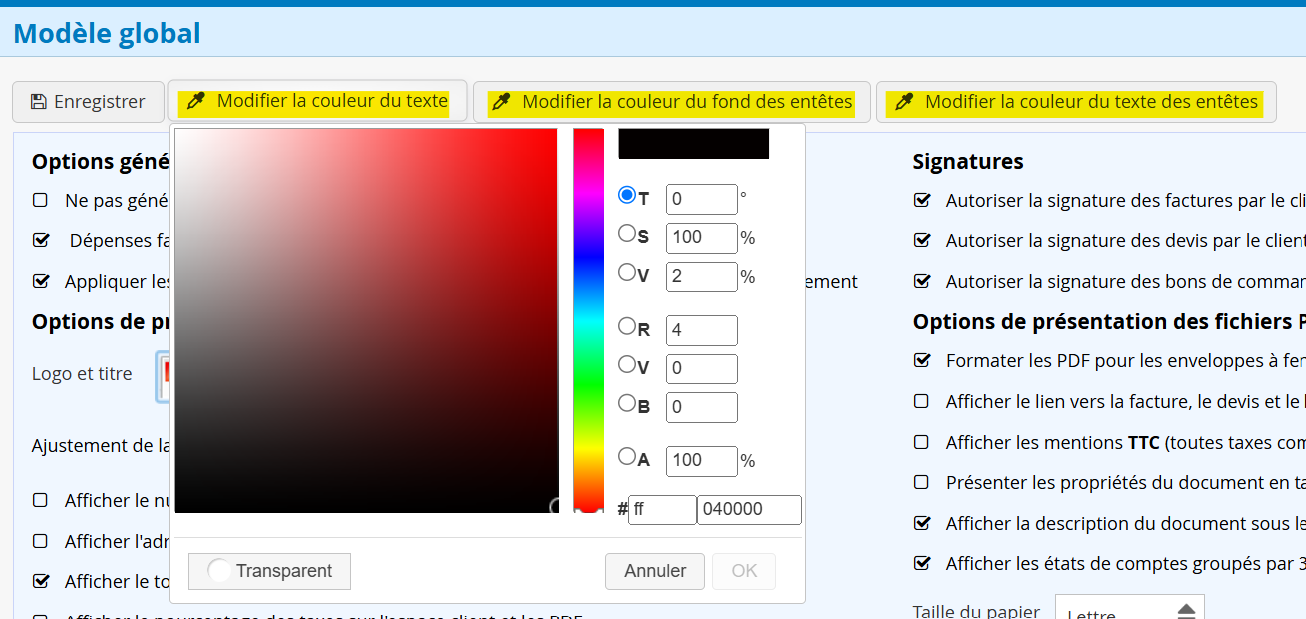
Task: Open Modifier la couleur du fond des entêtes
Action: (671, 102)
